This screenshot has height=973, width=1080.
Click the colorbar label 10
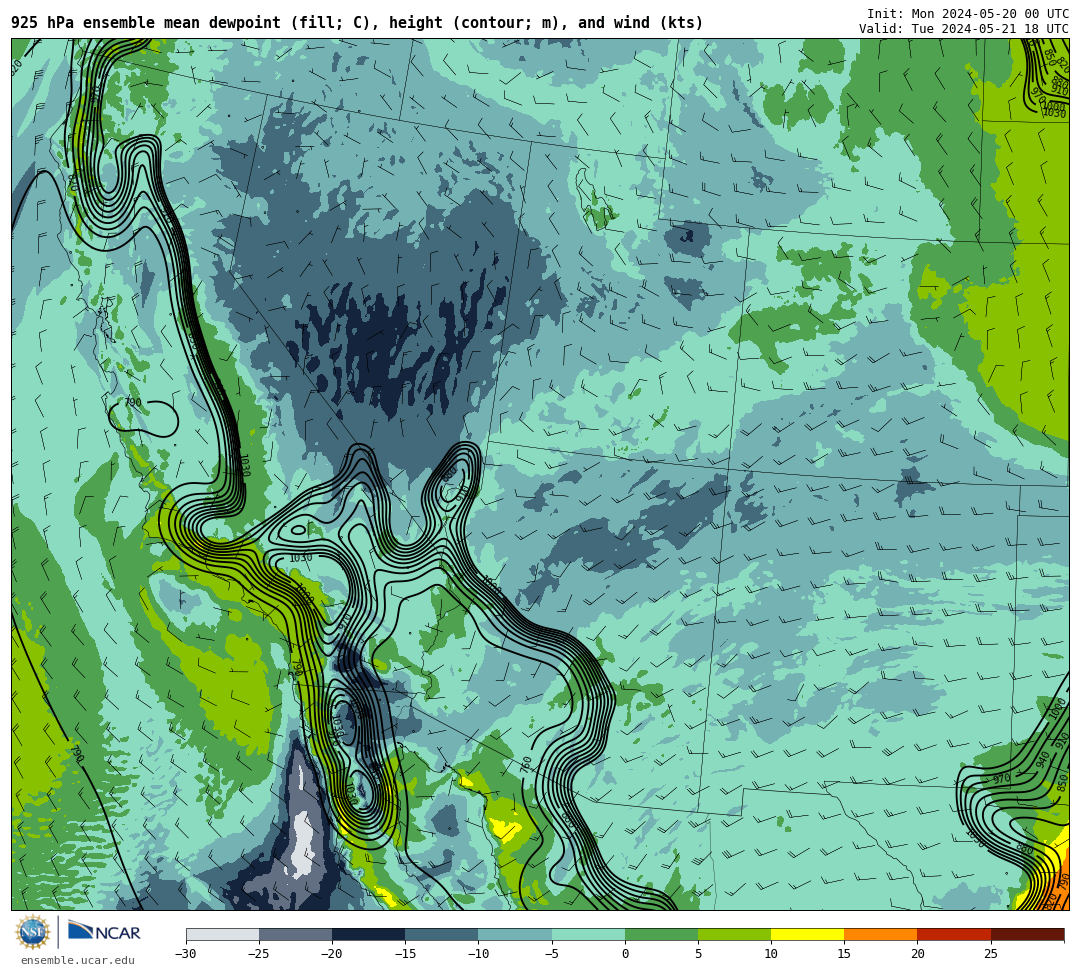coord(771,954)
